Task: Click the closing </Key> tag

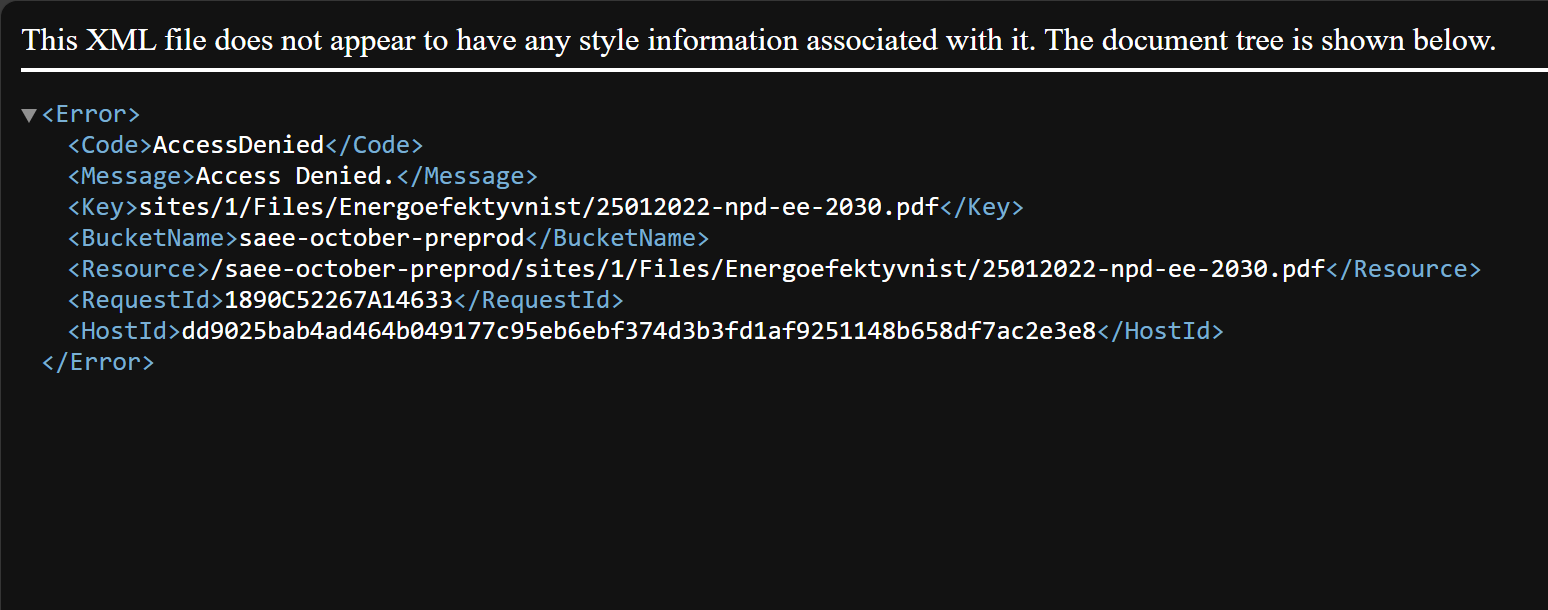Action: 981,207
